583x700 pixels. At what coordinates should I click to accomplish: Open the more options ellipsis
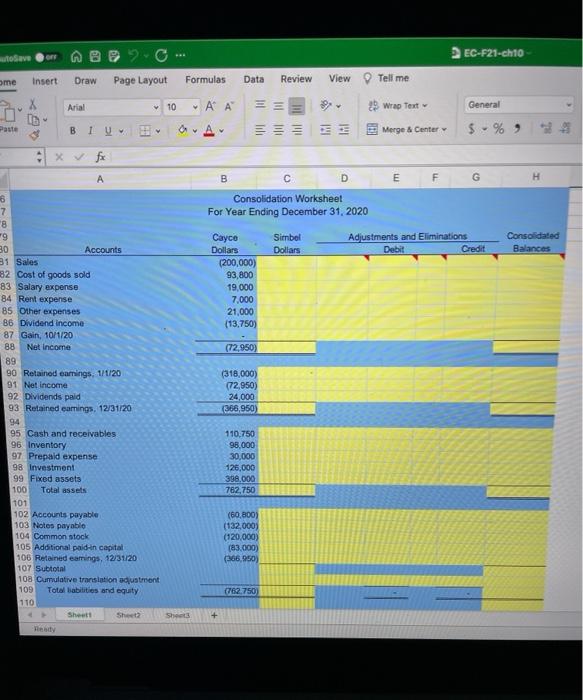(180, 55)
